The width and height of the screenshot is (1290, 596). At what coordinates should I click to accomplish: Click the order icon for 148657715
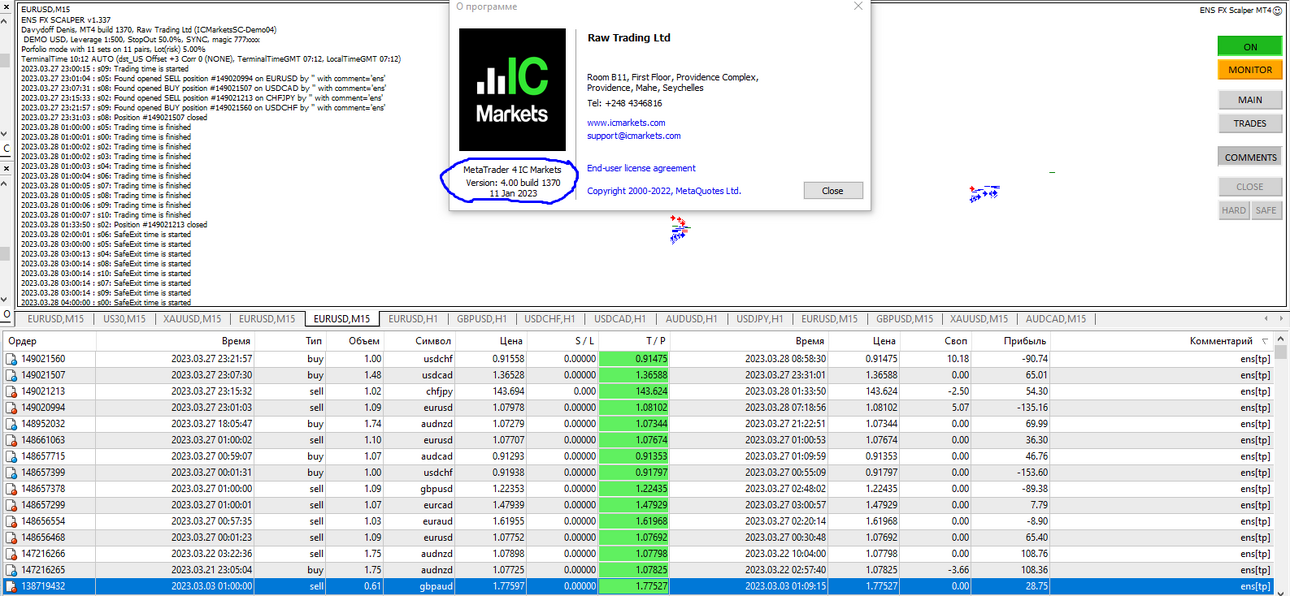[x=12, y=456]
